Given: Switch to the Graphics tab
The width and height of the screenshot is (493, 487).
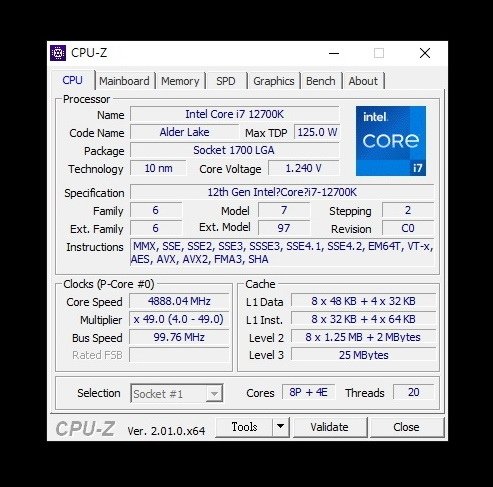Looking at the screenshot, I should [x=274, y=81].
